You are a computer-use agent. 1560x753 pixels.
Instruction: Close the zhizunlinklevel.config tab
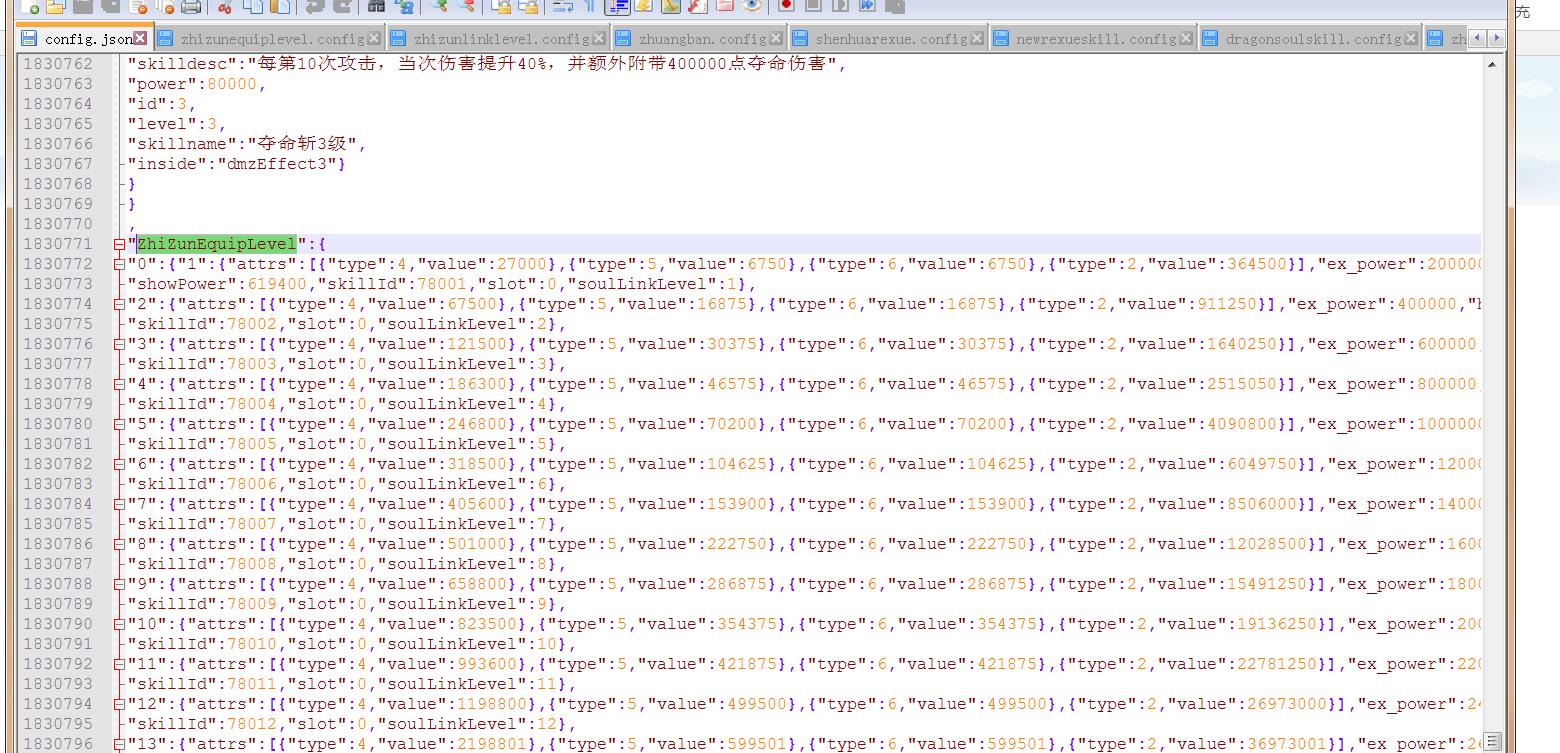599,39
